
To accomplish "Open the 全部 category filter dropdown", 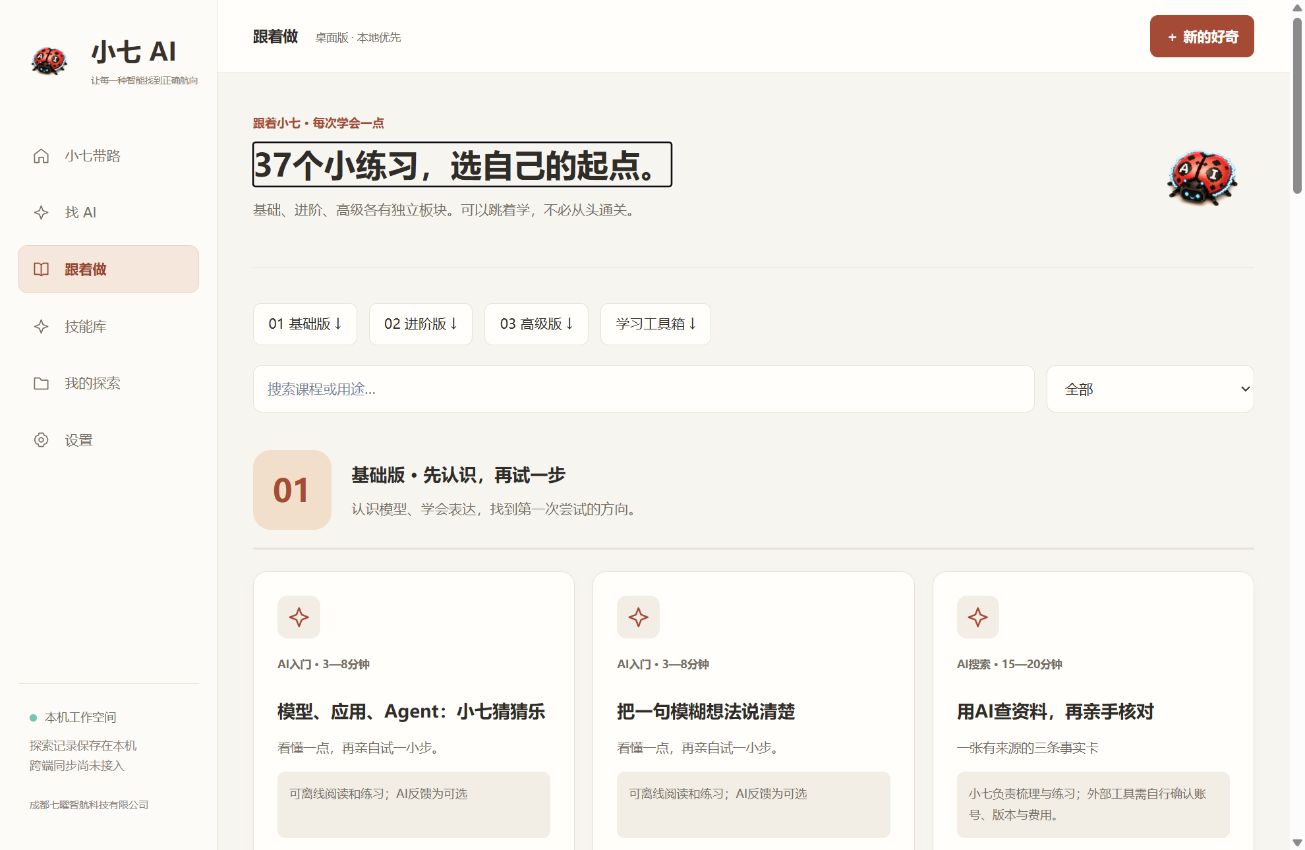I will pyautogui.click(x=1150, y=389).
